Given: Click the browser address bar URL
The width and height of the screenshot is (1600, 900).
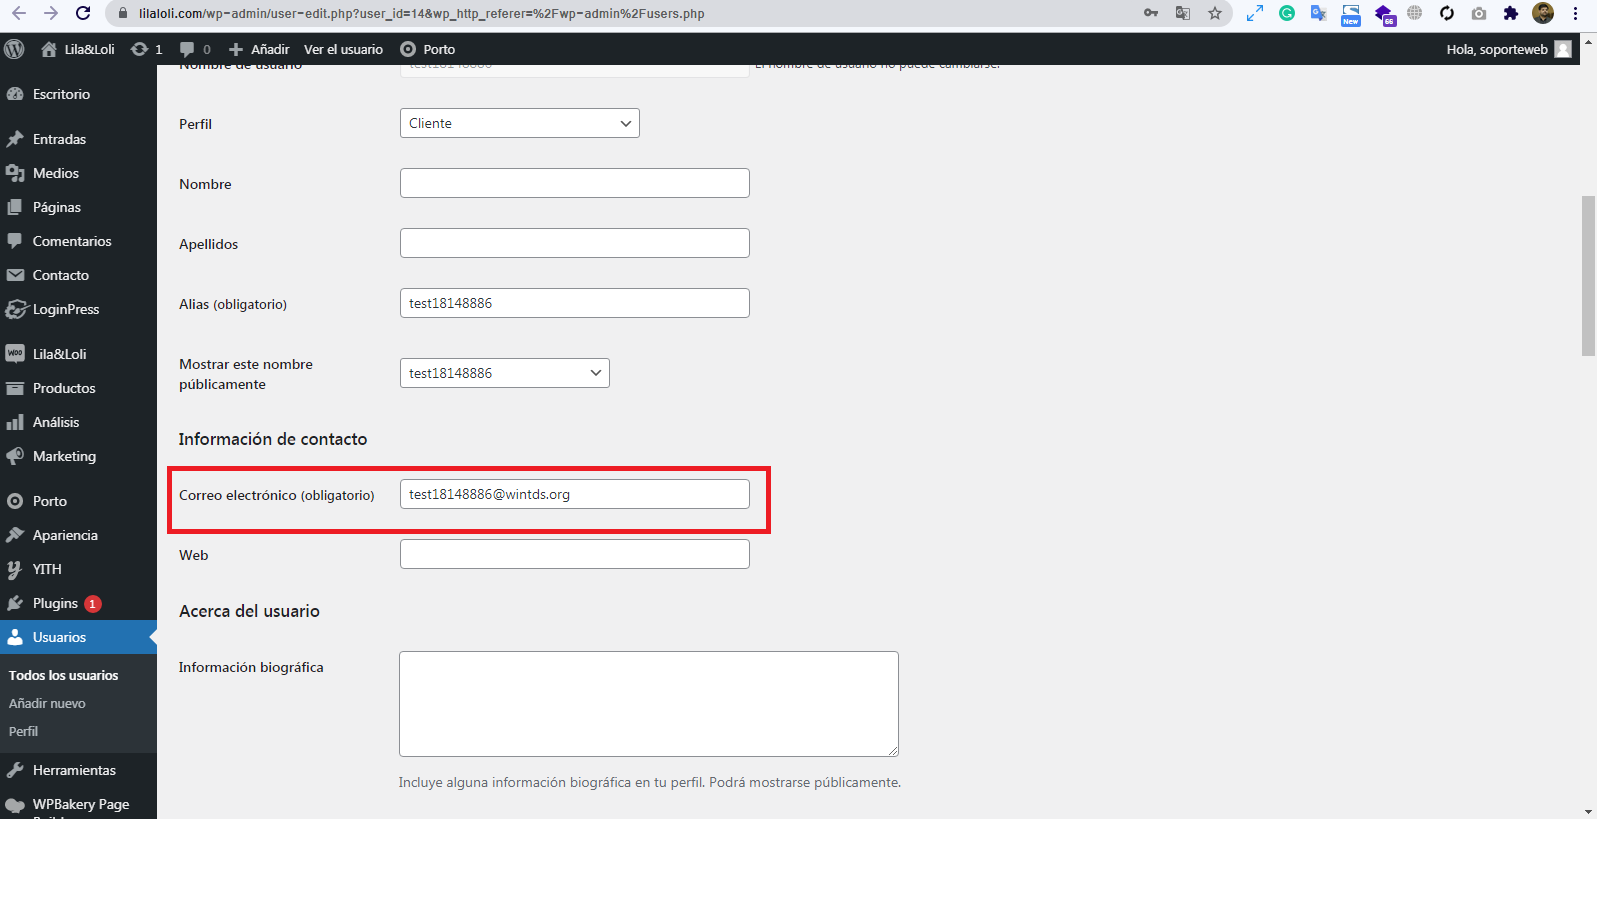Looking at the screenshot, I should 421,13.
